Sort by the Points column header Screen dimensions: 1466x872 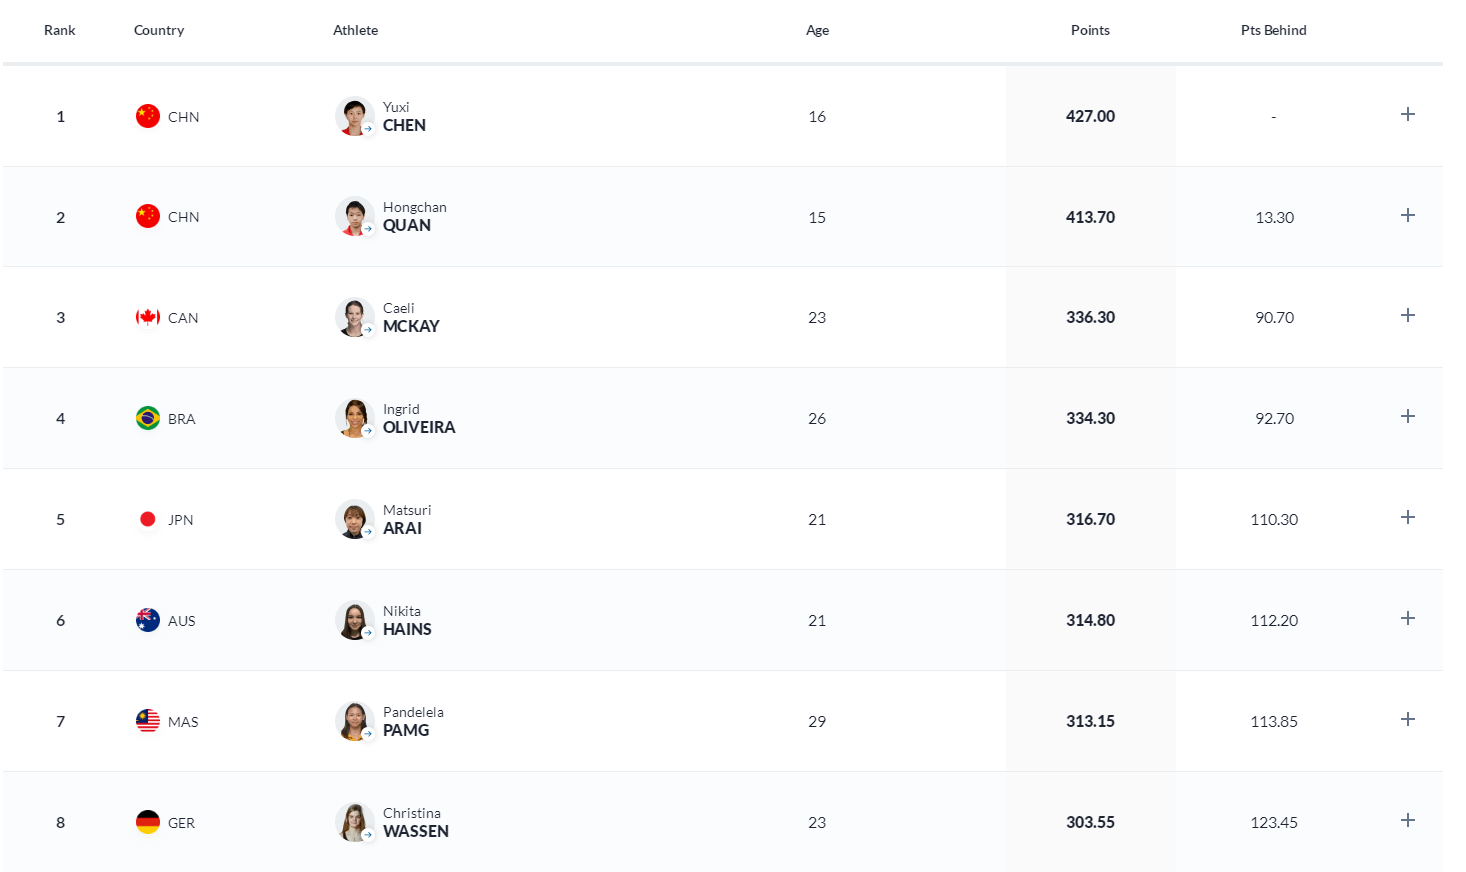(x=1090, y=30)
